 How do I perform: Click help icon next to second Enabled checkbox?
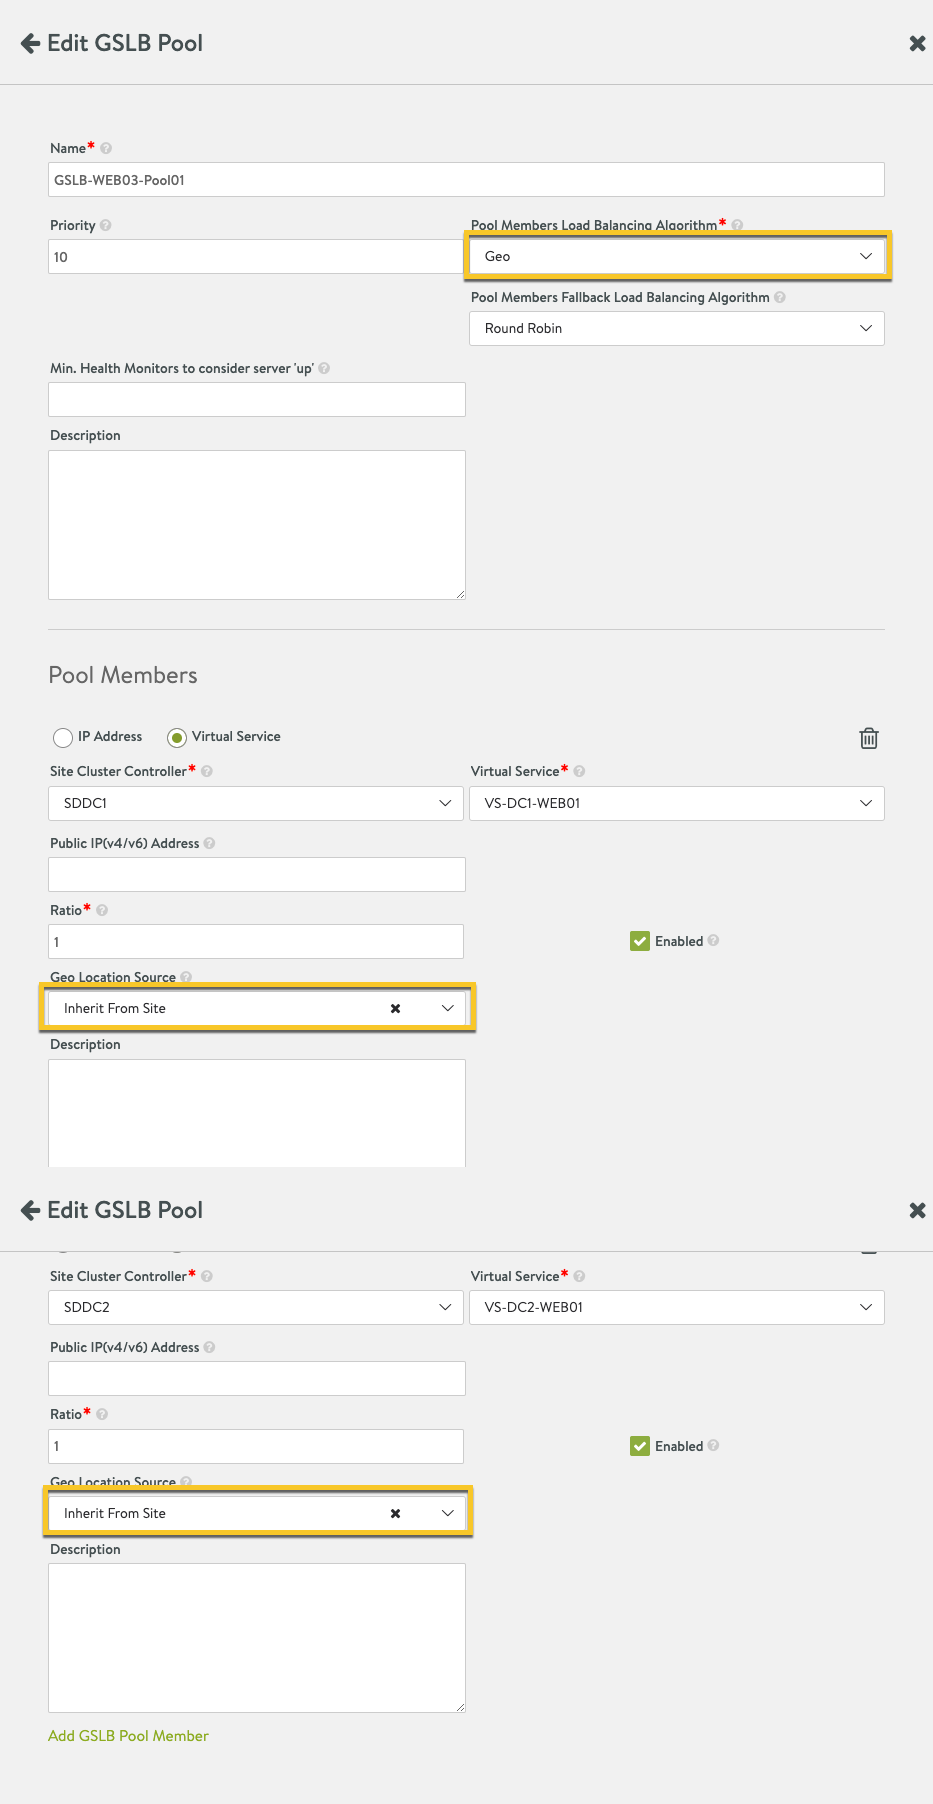pyautogui.click(x=713, y=1446)
